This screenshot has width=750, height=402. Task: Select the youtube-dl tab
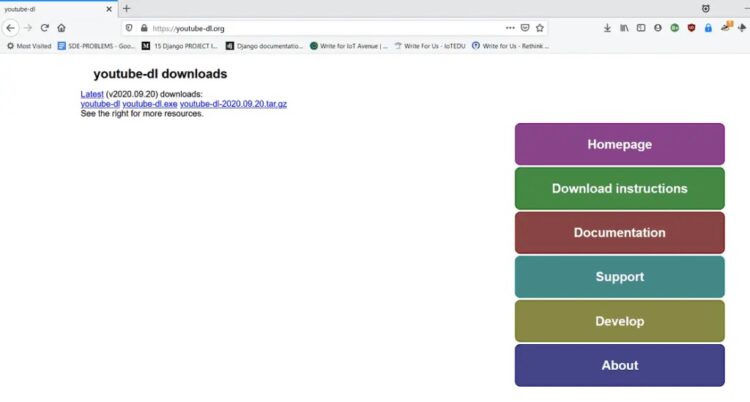[x=58, y=9]
